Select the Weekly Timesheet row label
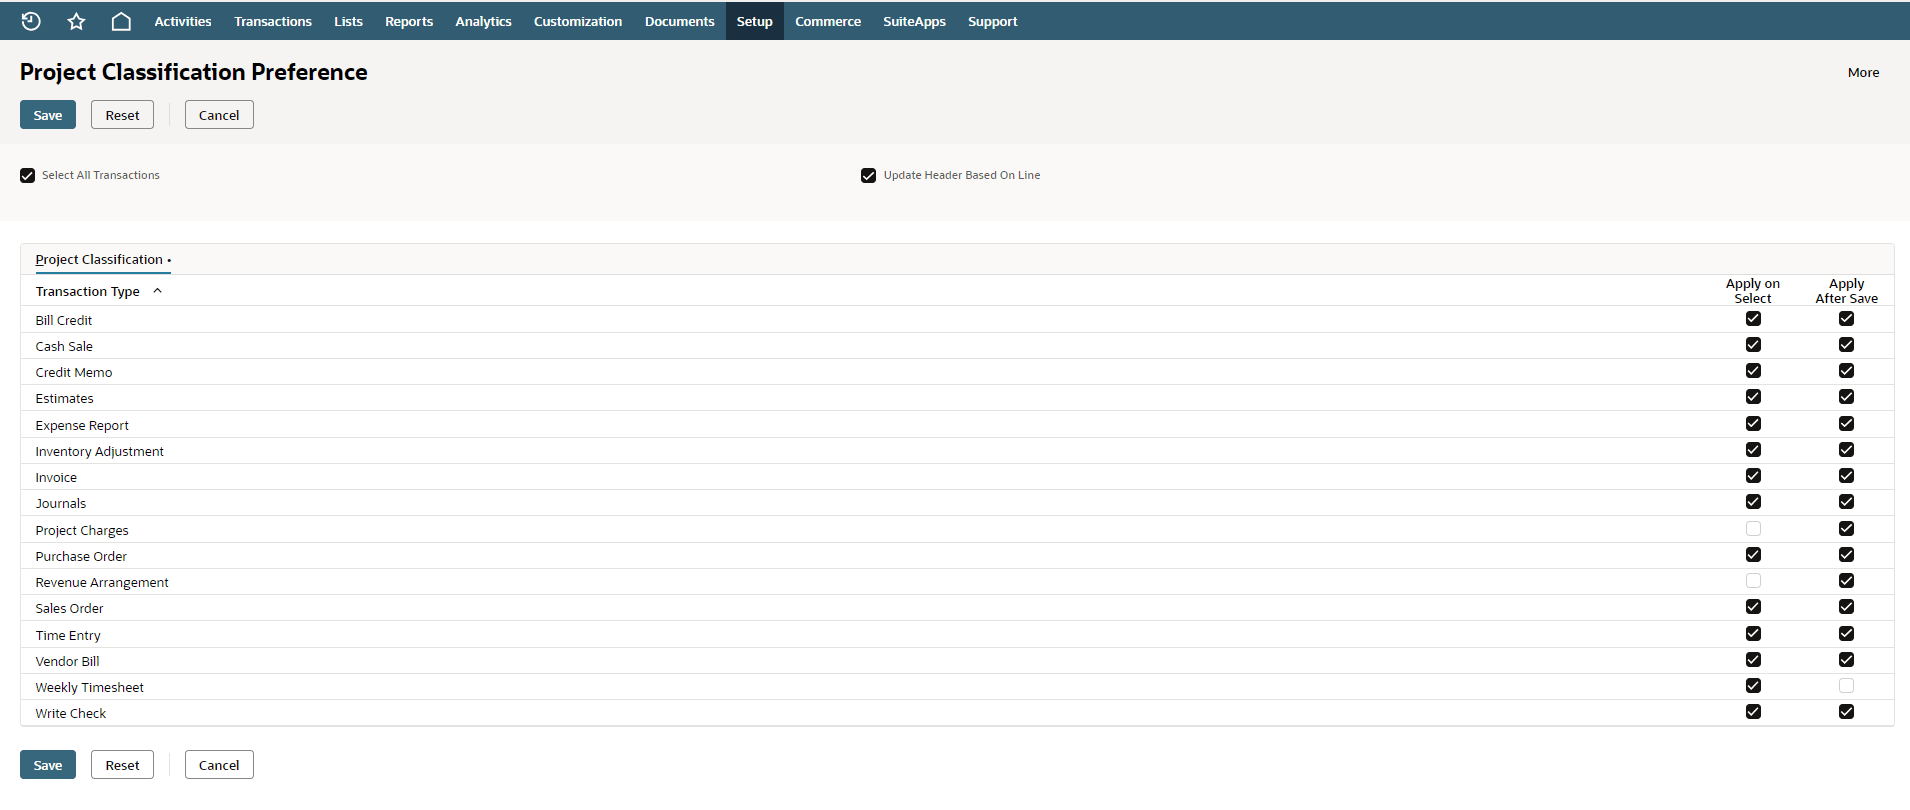 pos(90,688)
